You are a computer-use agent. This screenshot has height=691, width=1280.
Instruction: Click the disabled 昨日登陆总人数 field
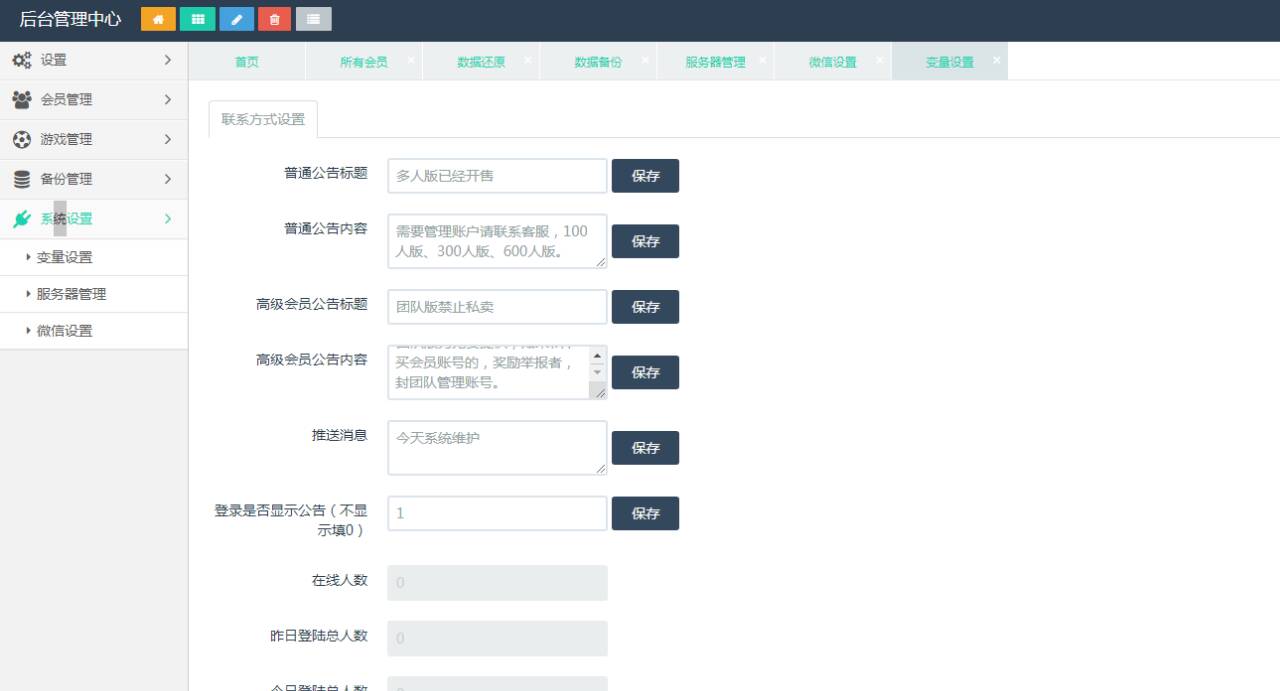497,638
